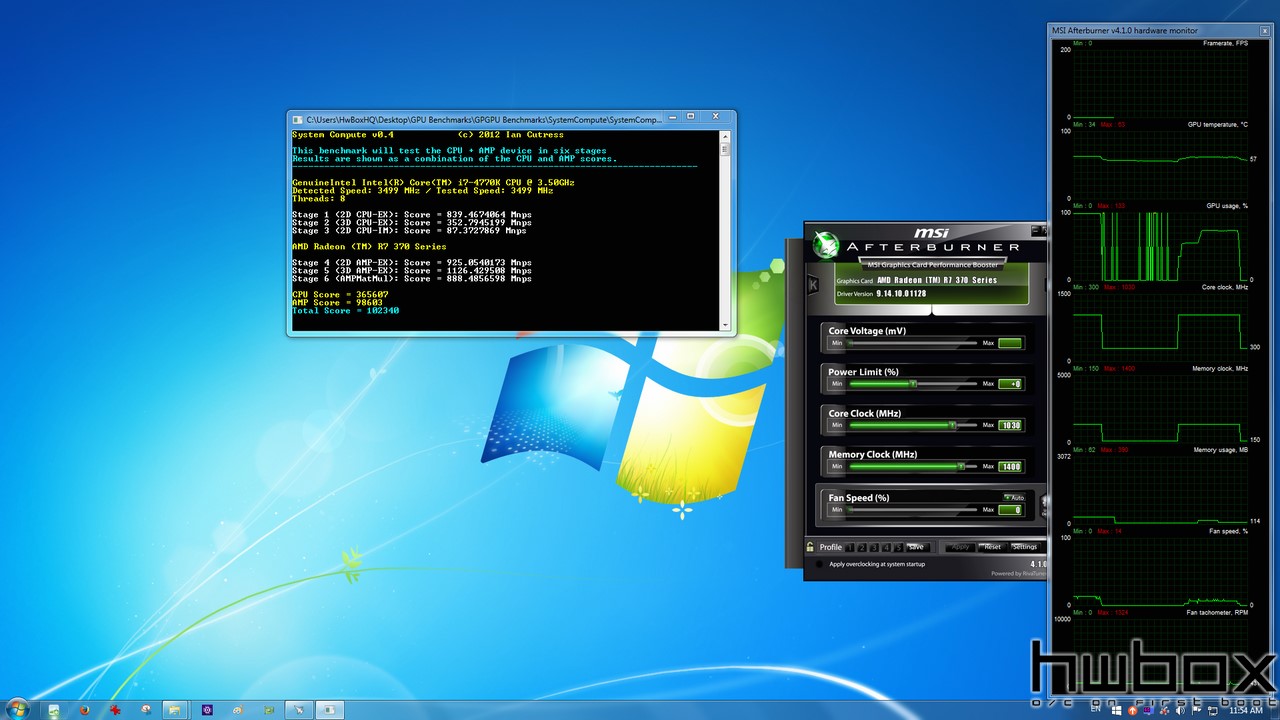Open Firefox from the taskbar
The width and height of the screenshot is (1280, 720).
pyautogui.click(x=85, y=710)
